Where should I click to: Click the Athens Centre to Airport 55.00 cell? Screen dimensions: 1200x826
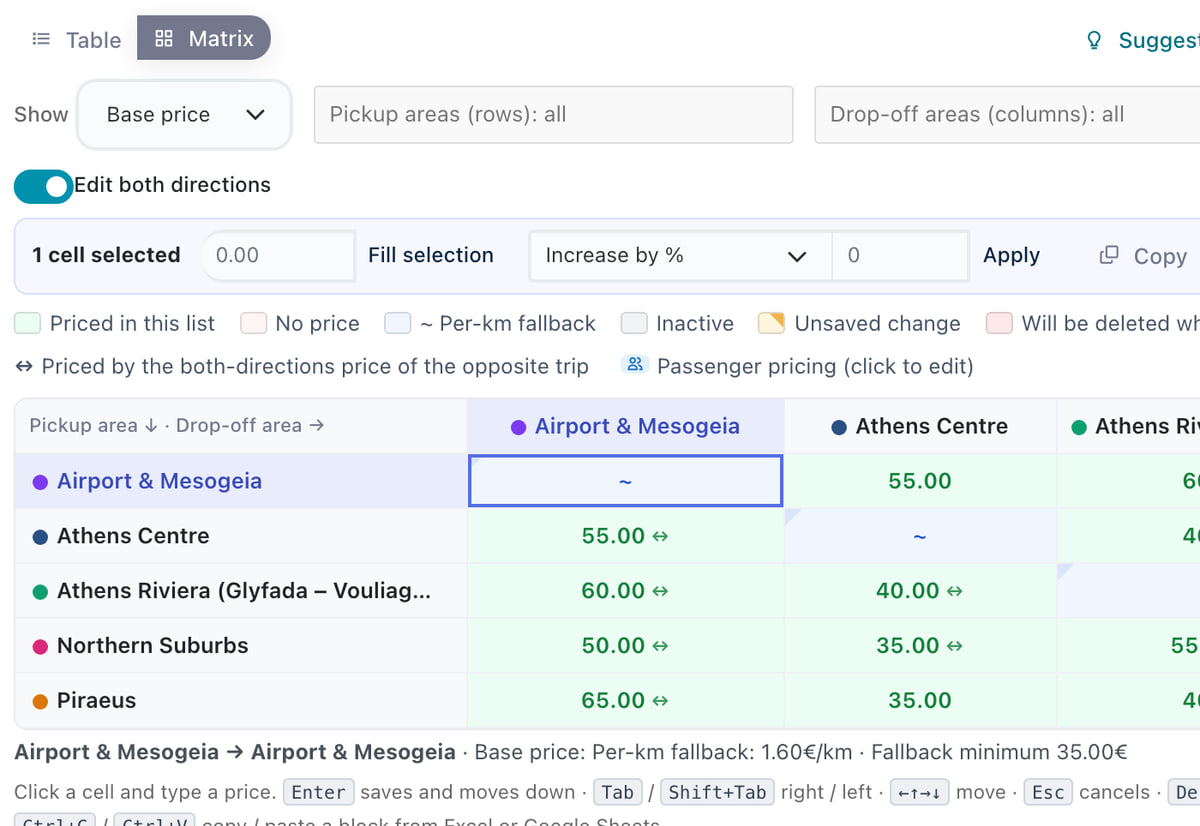[x=625, y=536]
